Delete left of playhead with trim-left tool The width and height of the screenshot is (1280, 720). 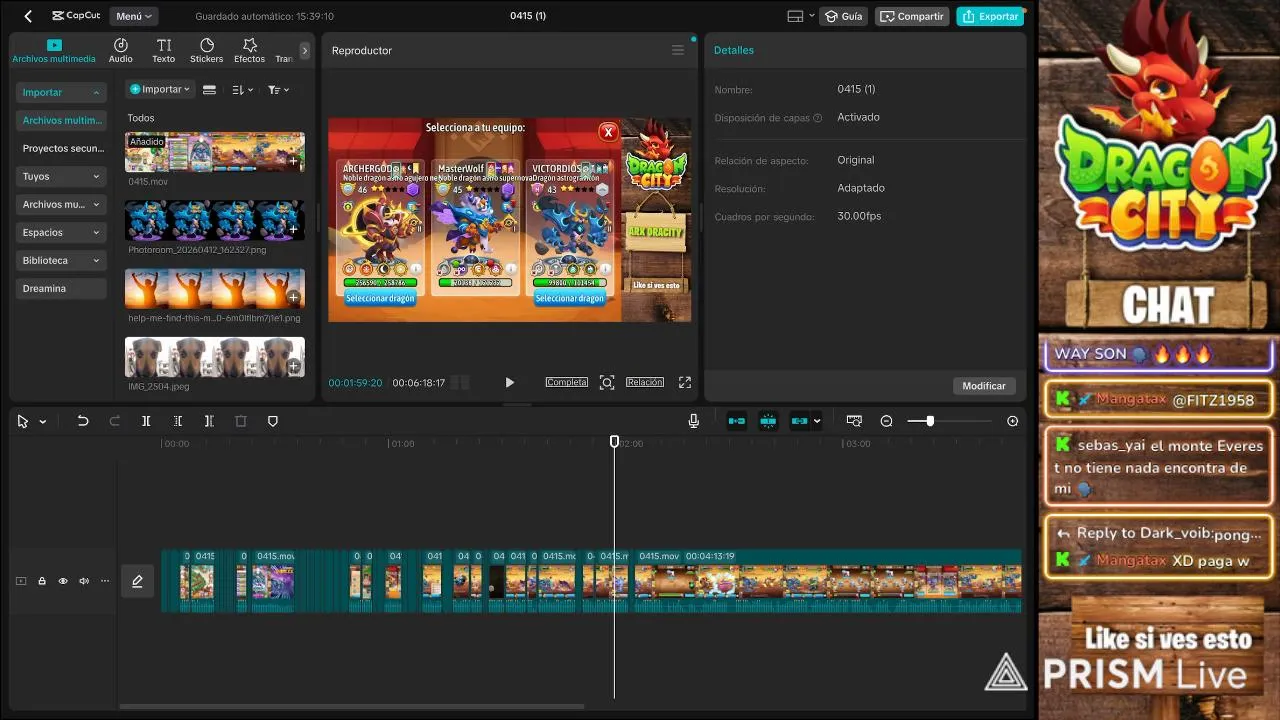178,421
